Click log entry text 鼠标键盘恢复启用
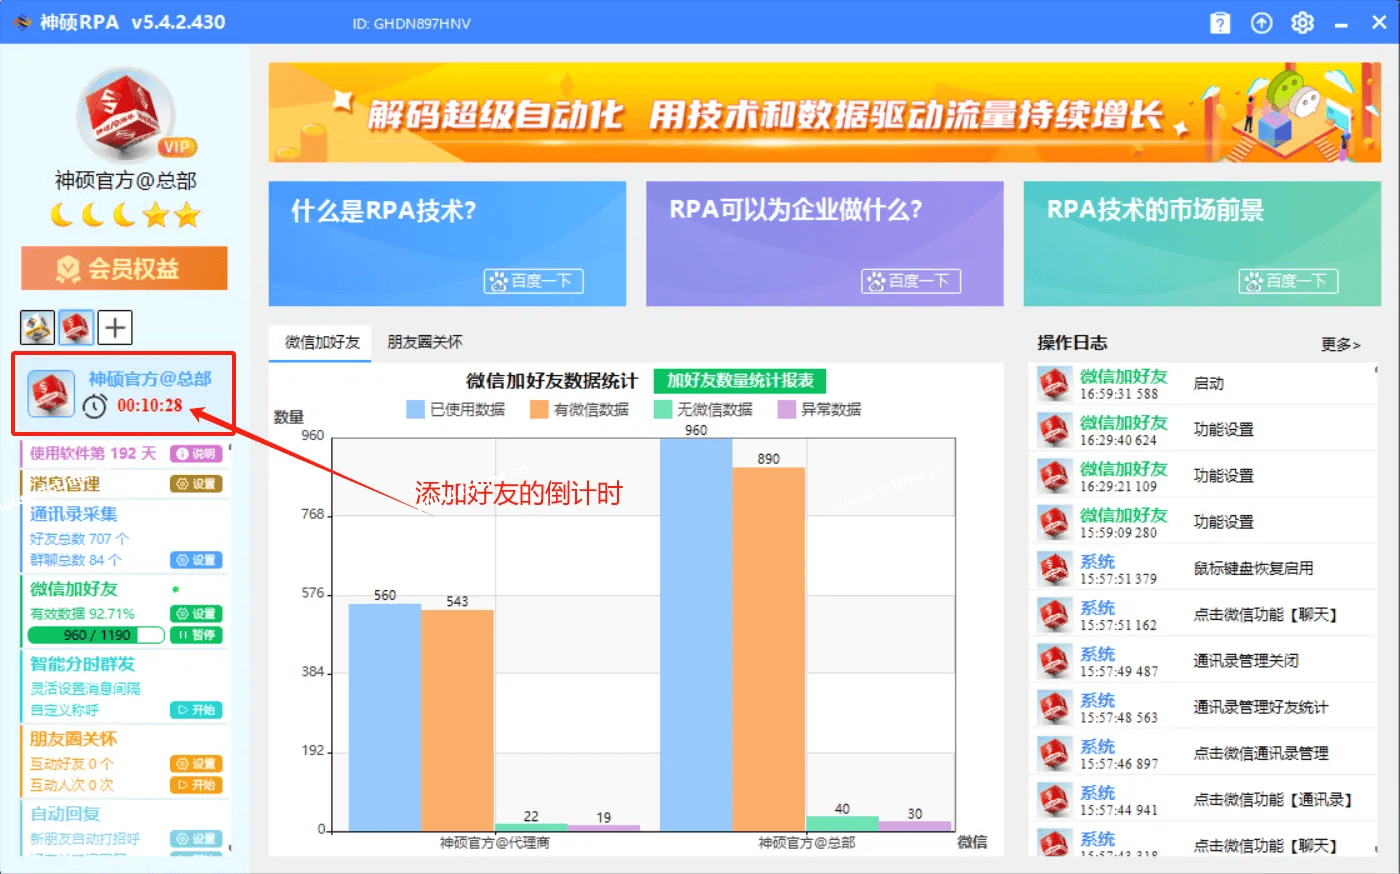 click(x=1253, y=569)
